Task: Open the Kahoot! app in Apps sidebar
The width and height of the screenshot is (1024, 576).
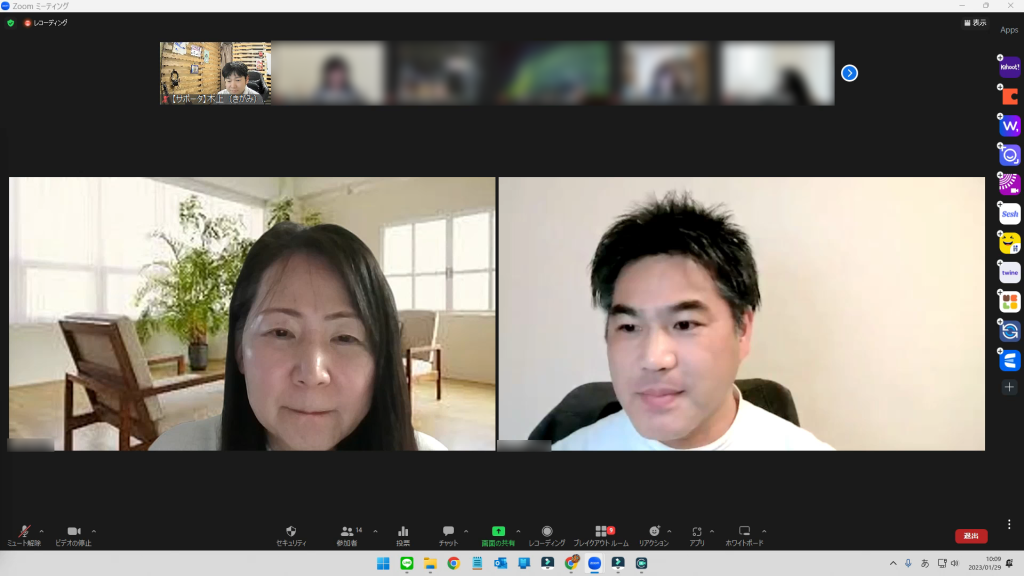Action: (x=1010, y=66)
